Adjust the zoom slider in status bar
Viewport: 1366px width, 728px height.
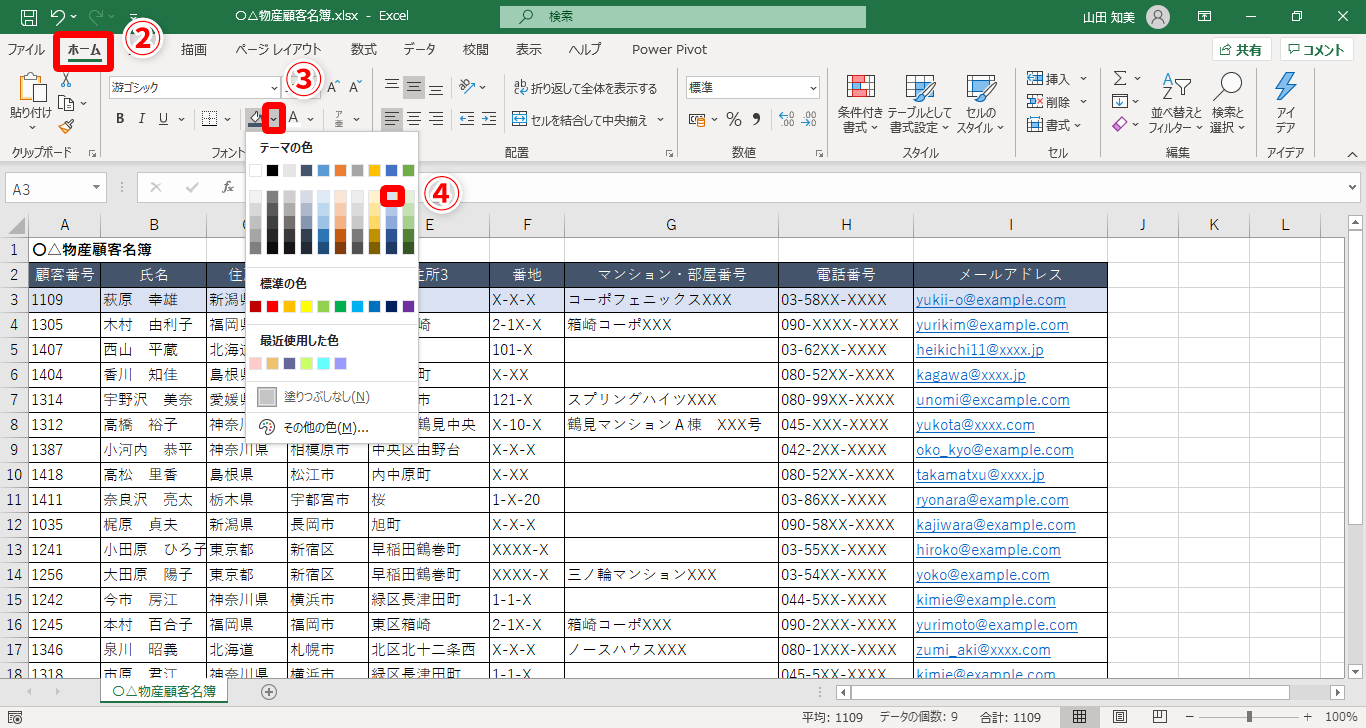point(1249,716)
